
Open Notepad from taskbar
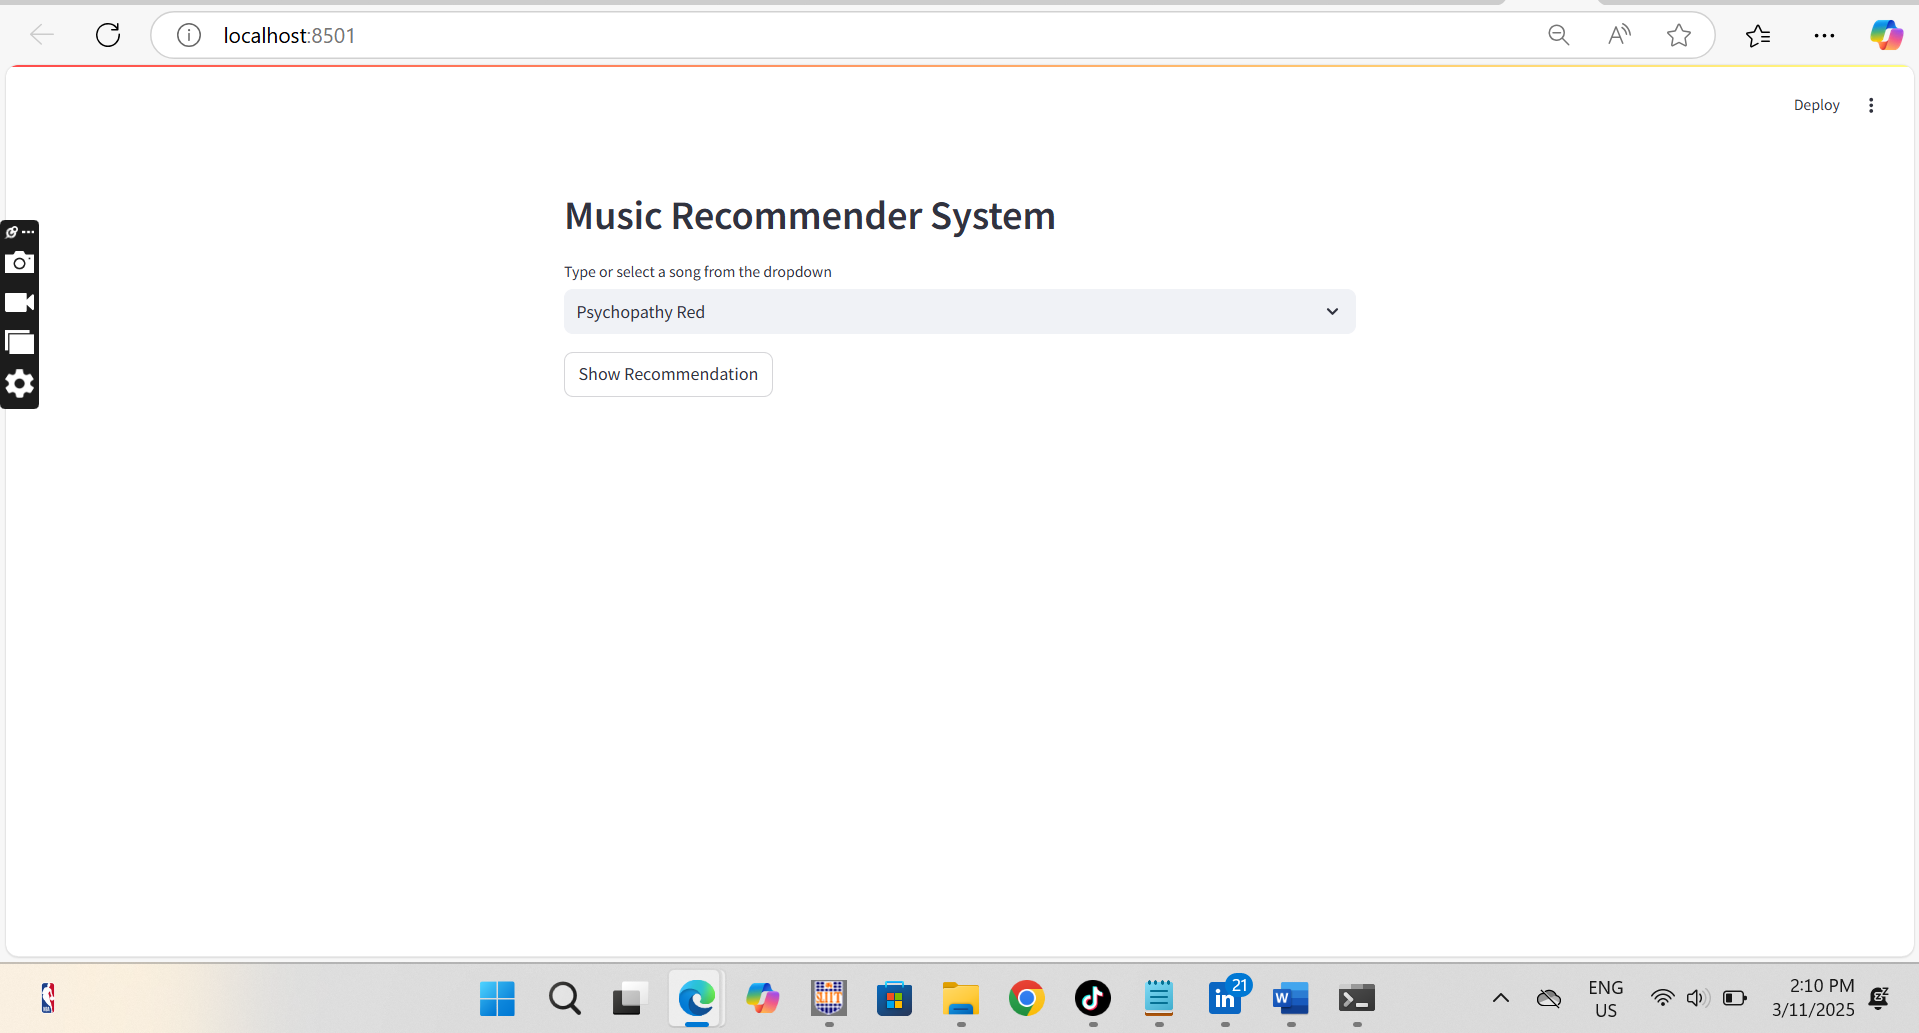[1159, 998]
